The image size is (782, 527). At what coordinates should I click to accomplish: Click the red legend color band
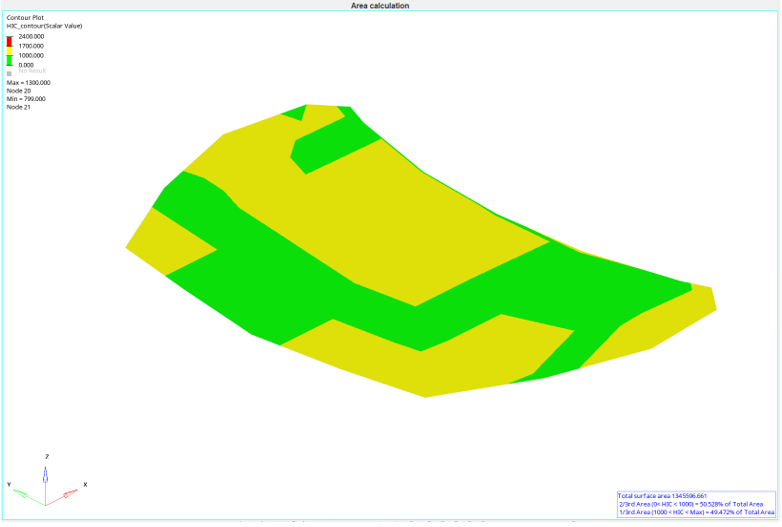[10, 40]
